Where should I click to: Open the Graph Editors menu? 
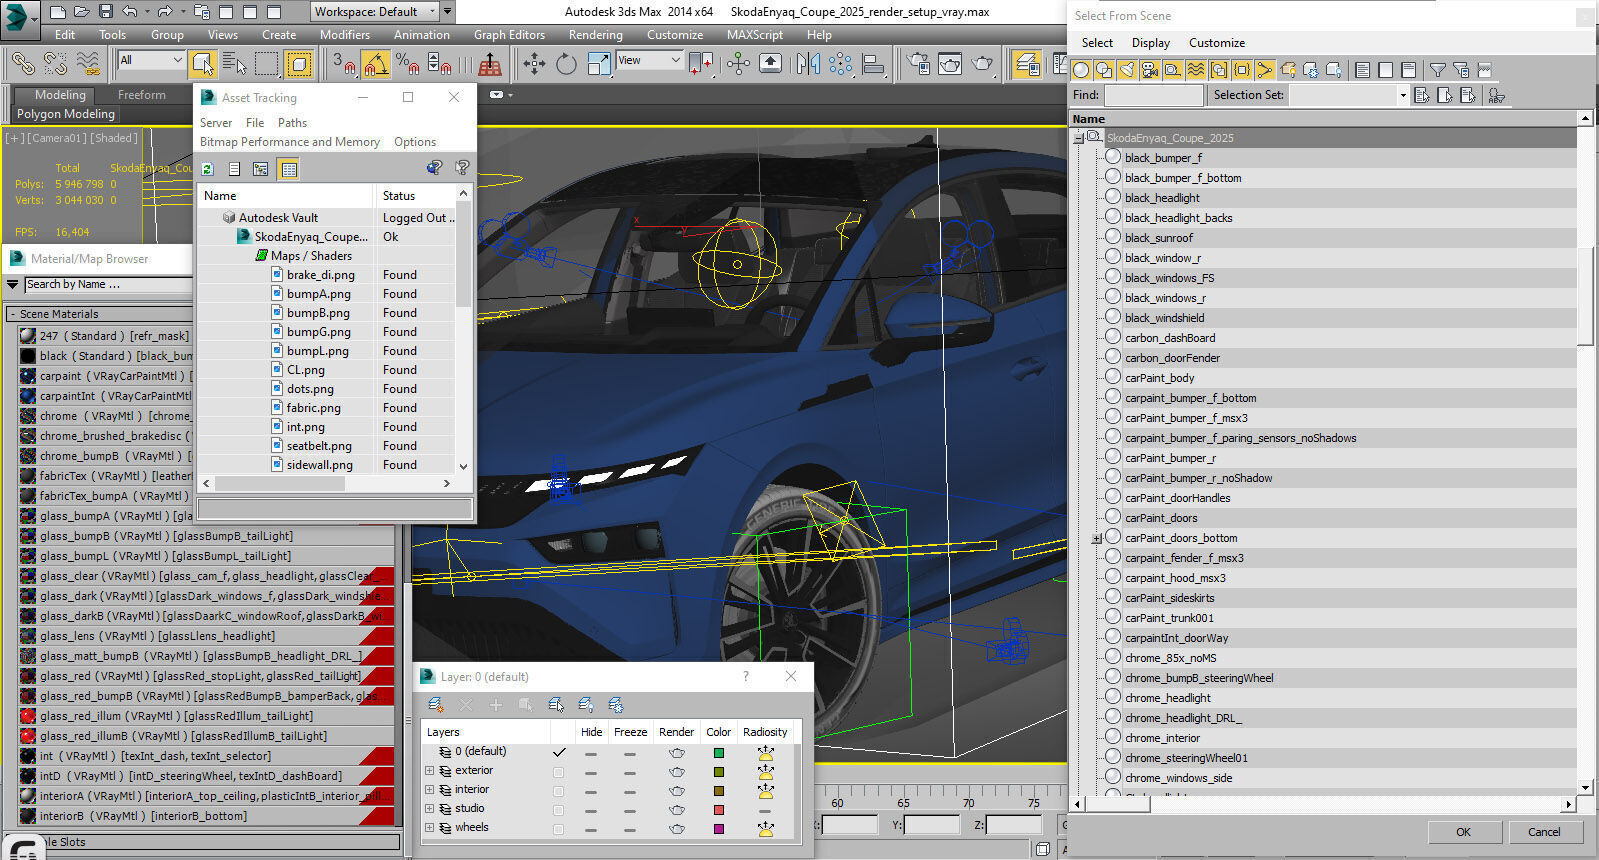[509, 34]
